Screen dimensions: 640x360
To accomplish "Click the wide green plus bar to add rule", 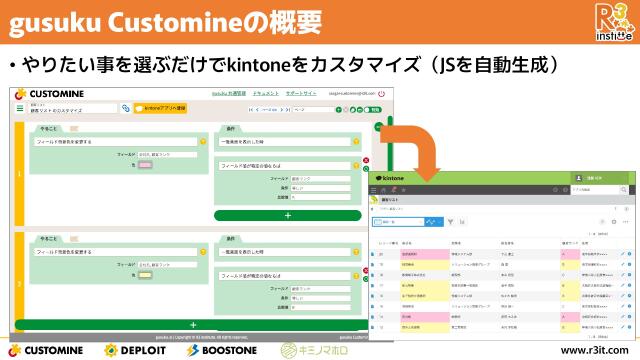I will (x=193, y=325).
